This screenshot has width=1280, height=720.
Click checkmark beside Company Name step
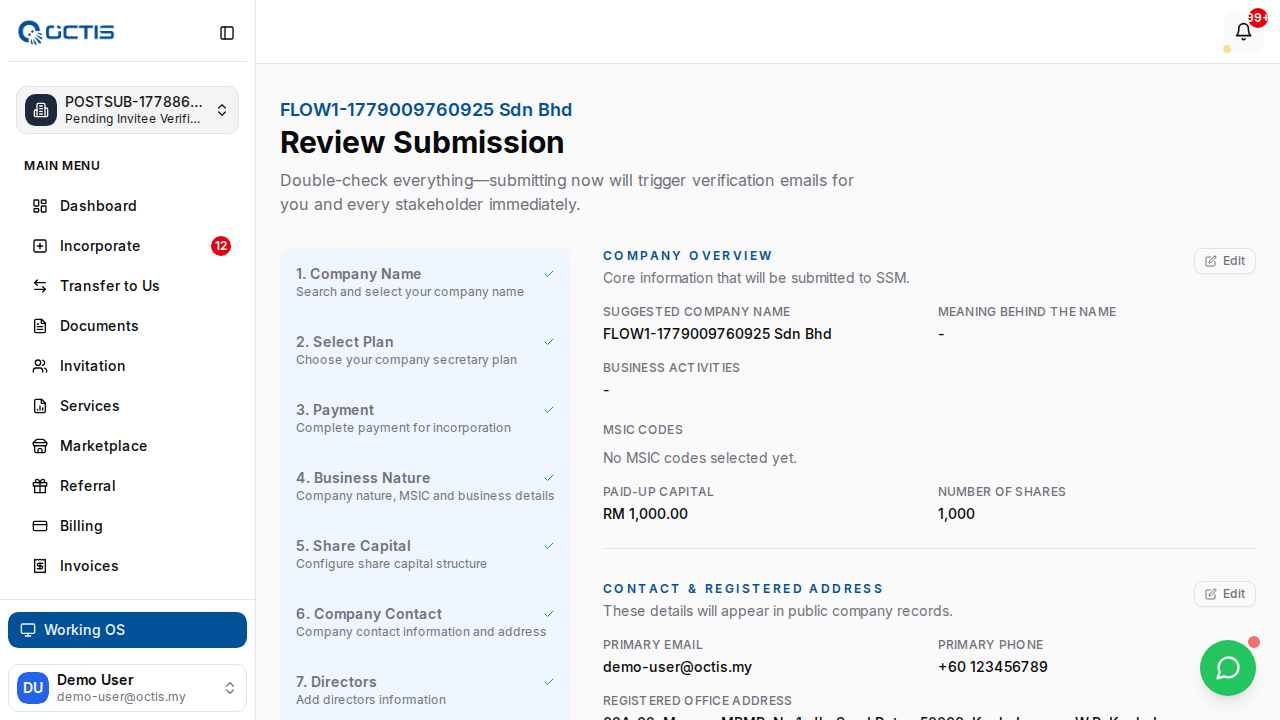click(x=549, y=274)
